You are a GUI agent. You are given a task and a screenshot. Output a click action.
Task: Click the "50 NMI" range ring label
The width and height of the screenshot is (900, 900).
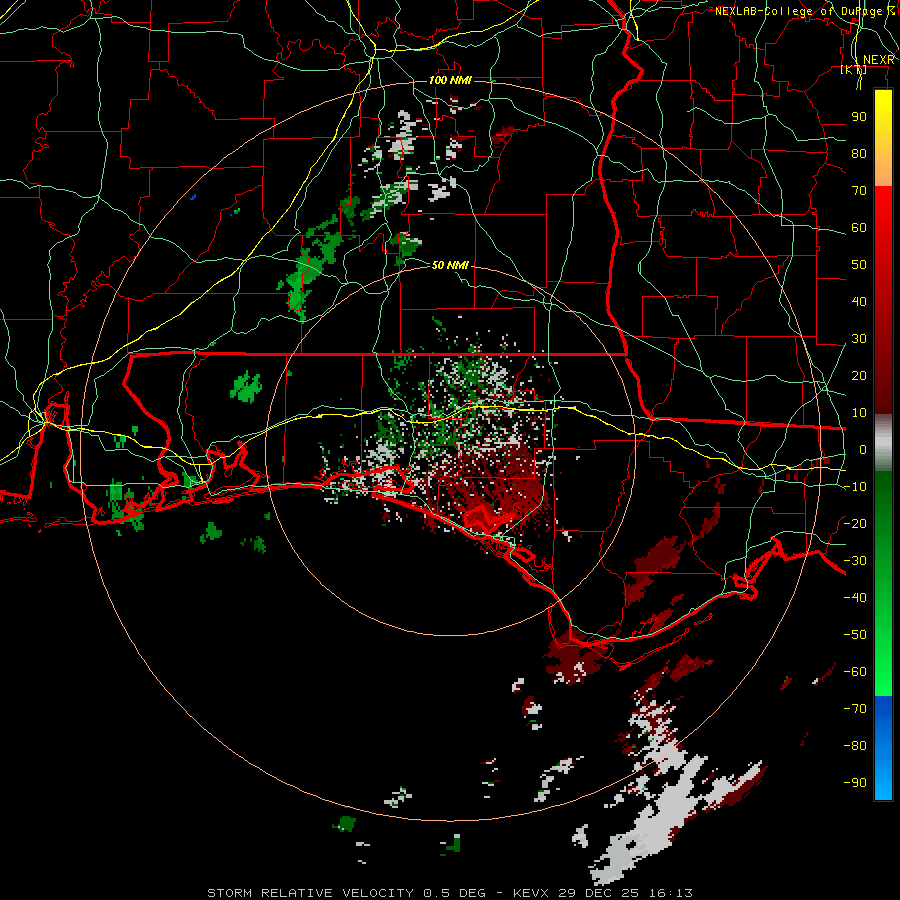click(x=450, y=265)
